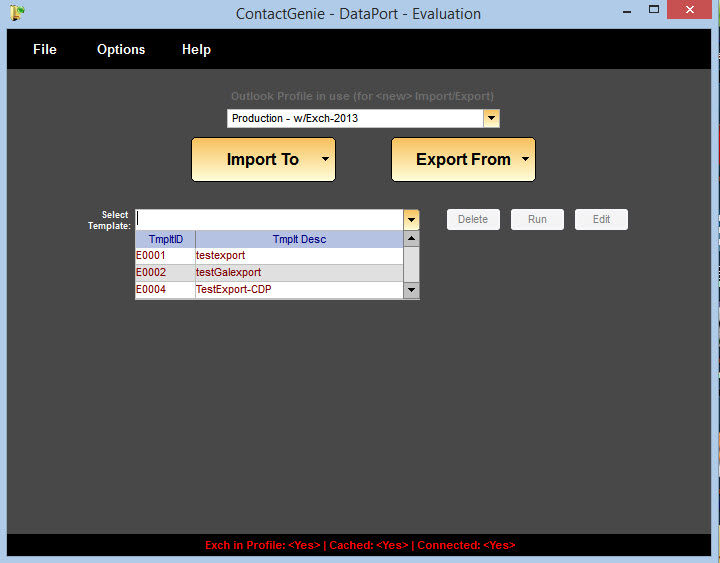This screenshot has width=720, height=563.
Task: Click the Export From button
Action: [463, 159]
